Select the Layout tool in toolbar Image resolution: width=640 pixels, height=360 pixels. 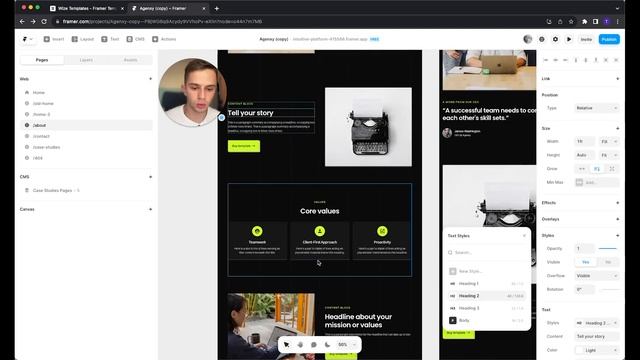tap(83, 39)
